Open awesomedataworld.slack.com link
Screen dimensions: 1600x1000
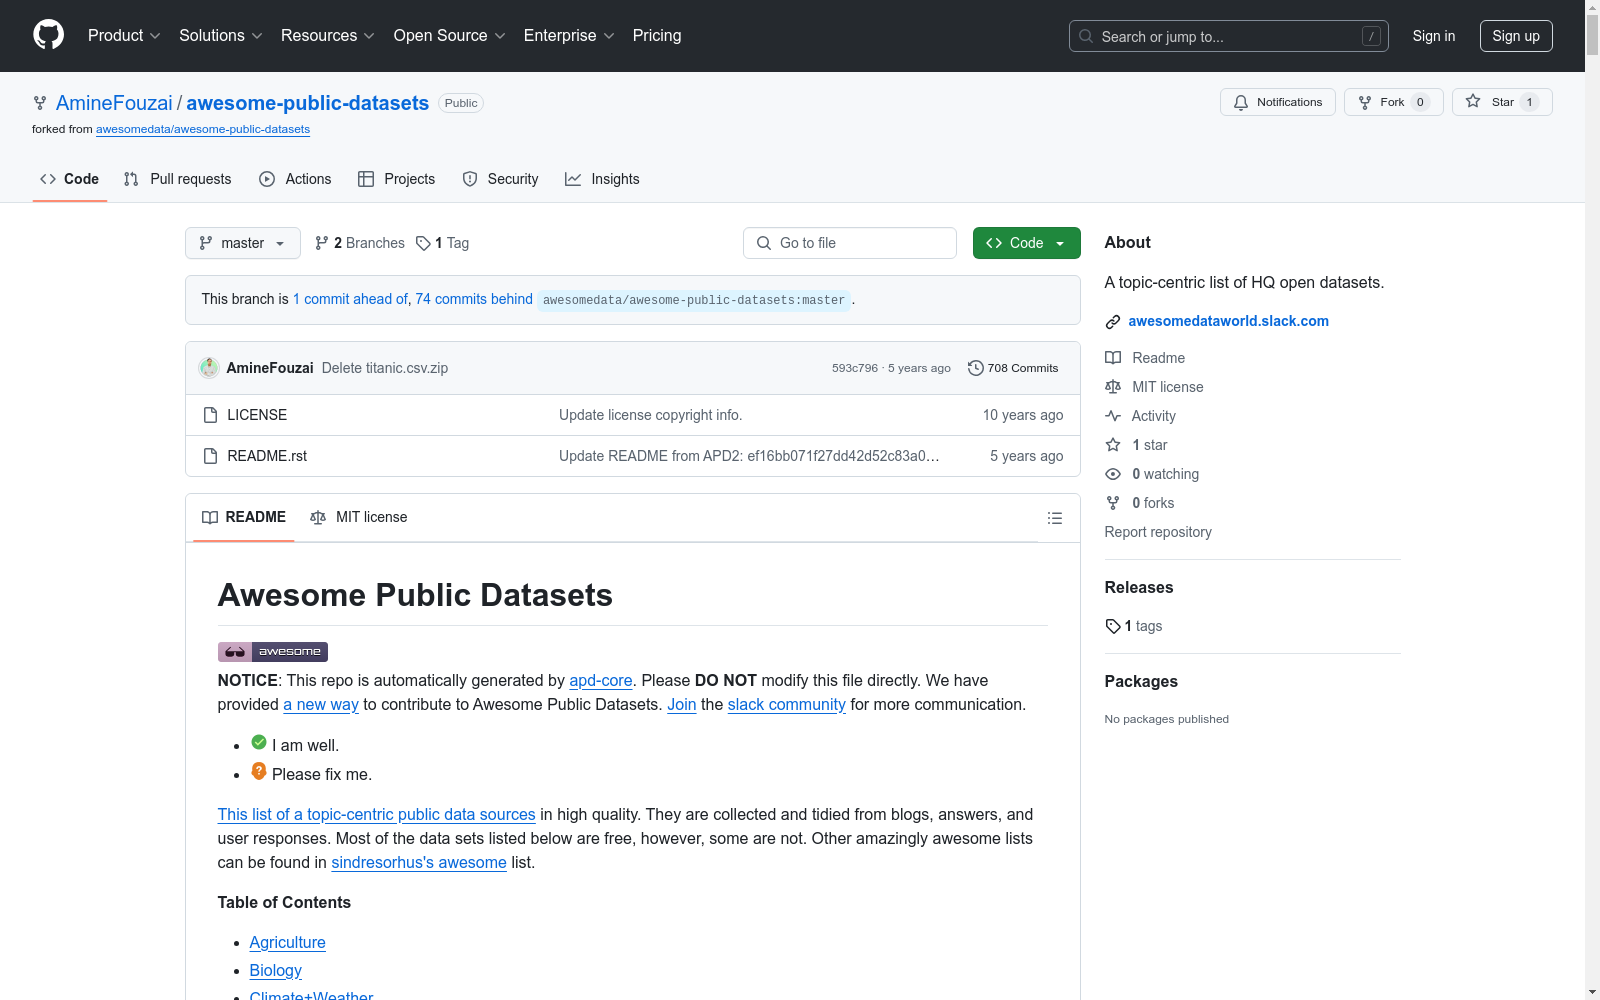(1228, 321)
